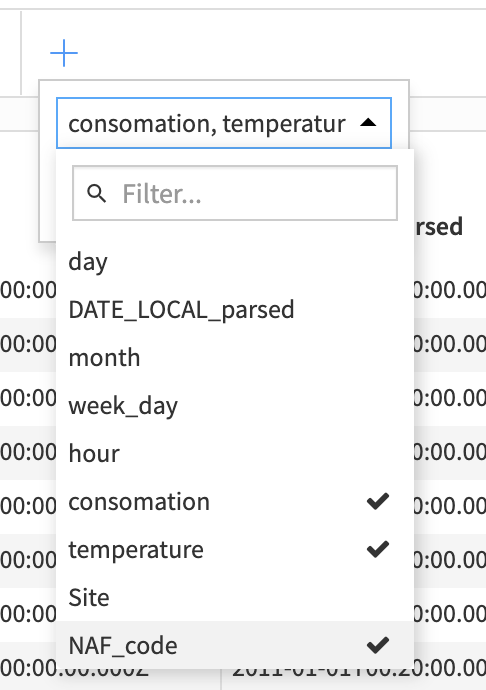Add 'Site' to the selected columns
Viewport: 486px width, 690px height.
[235, 598]
